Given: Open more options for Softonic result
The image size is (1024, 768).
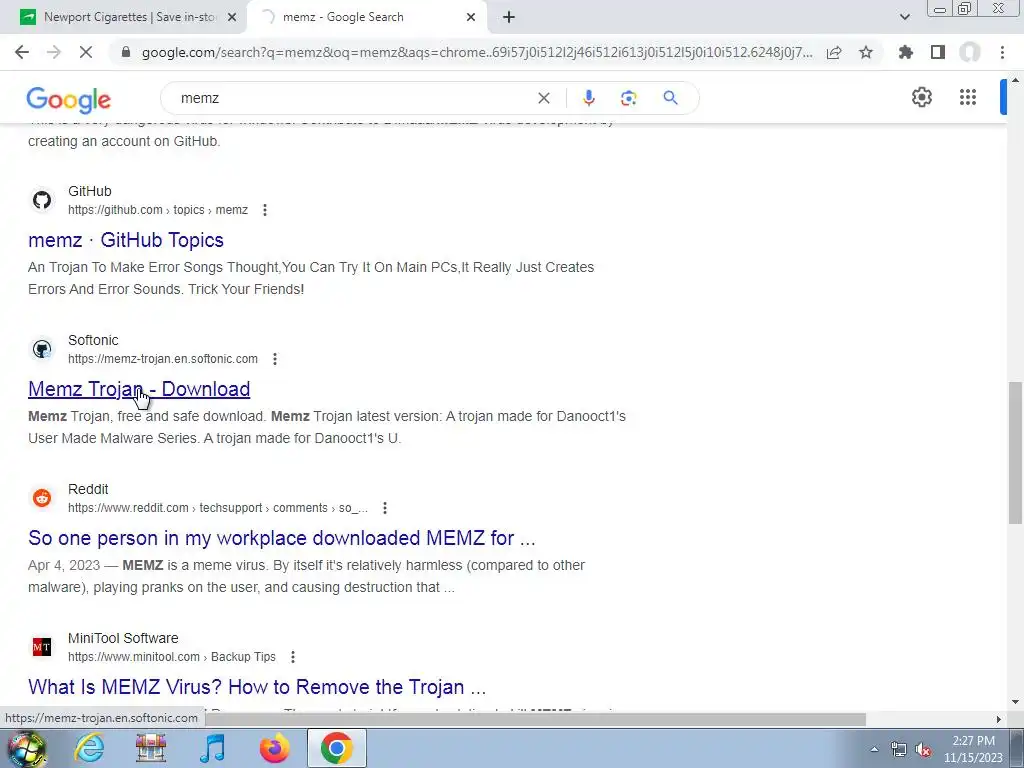Looking at the screenshot, I should tap(275, 359).
